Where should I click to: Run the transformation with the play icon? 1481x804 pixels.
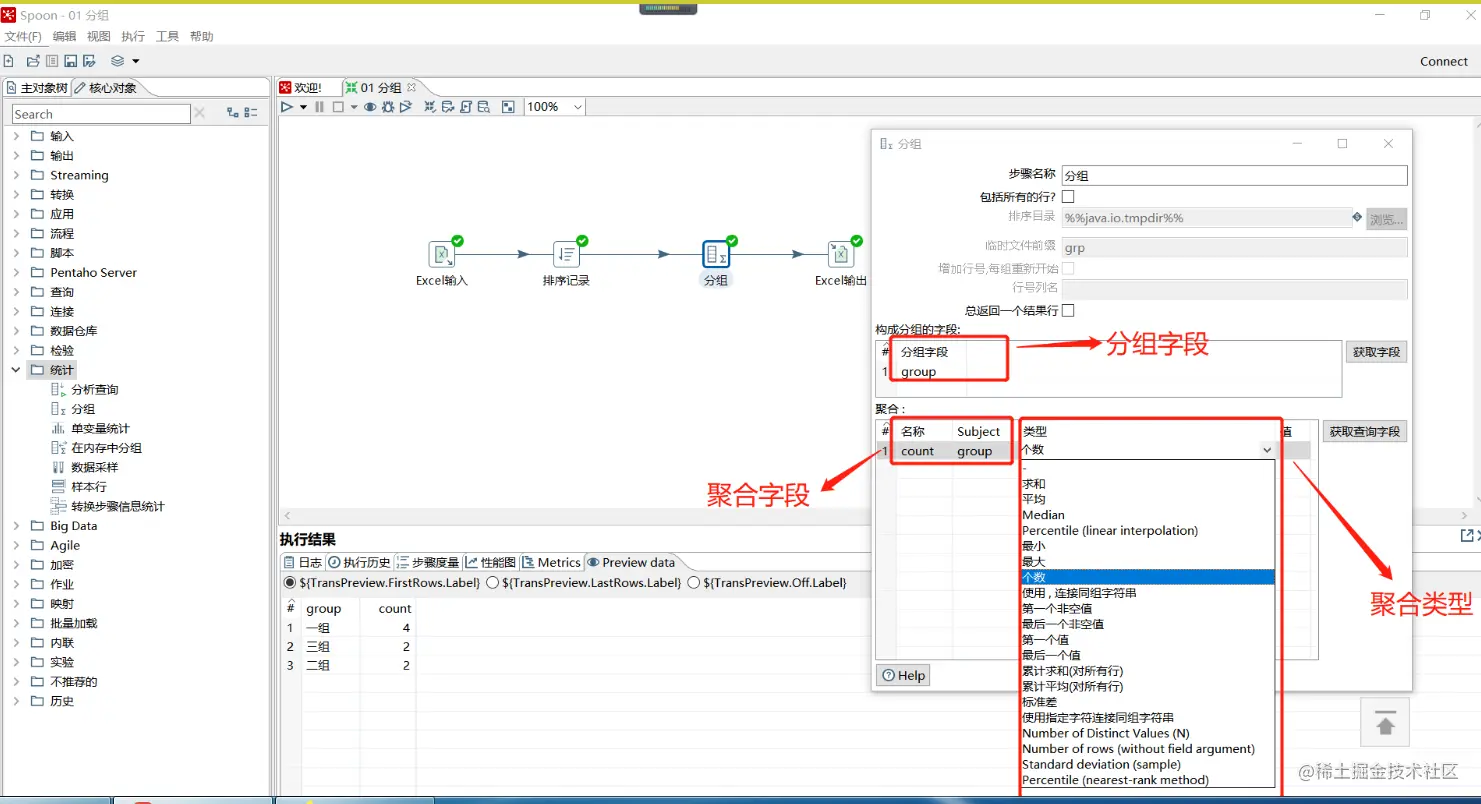[286, 107]
